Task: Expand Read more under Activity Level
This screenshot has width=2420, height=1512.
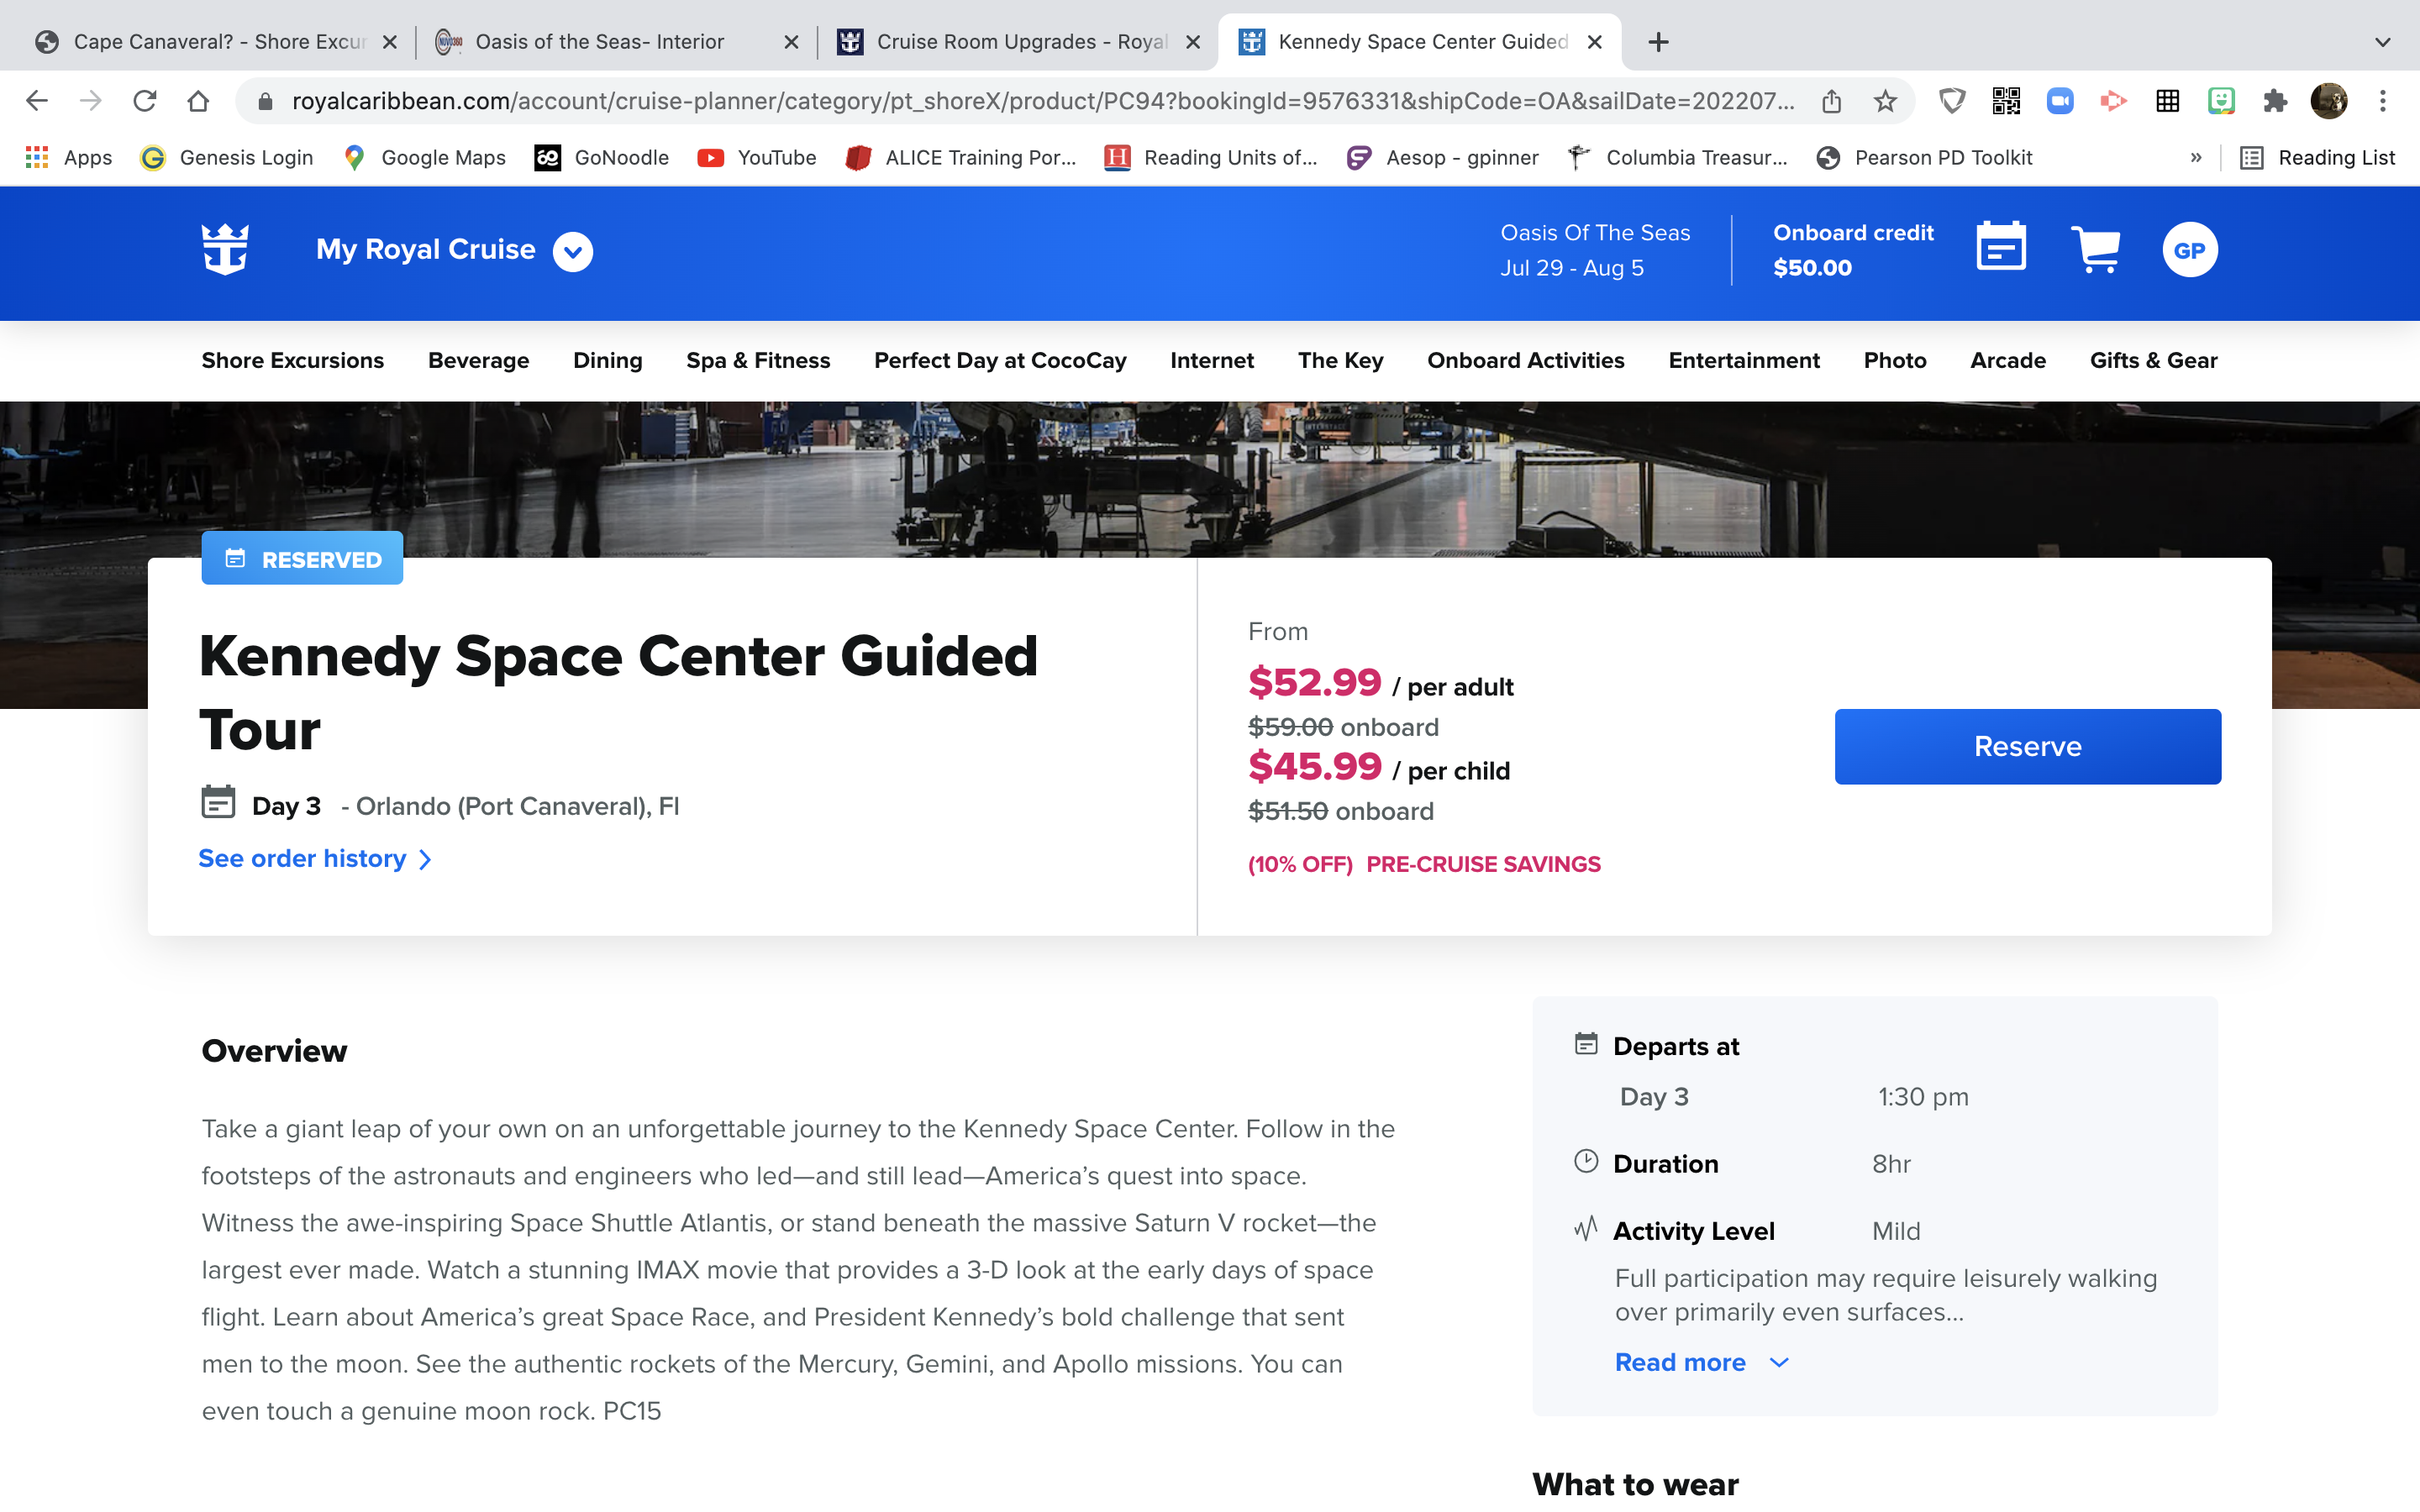Action: [x=1702, y=1363]
